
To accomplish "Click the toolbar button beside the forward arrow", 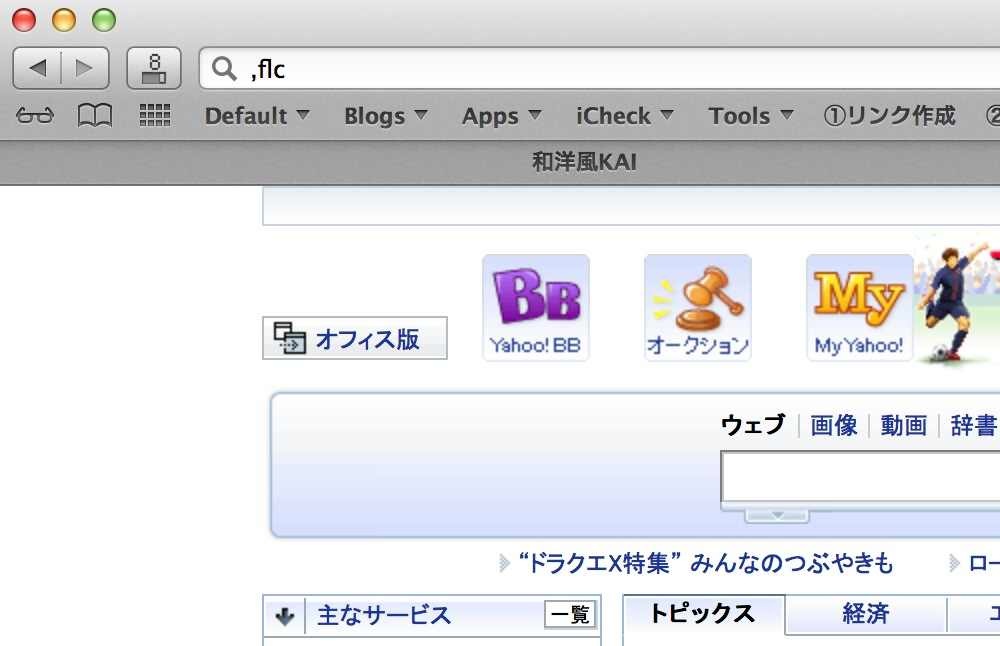I will coord(154,68).
